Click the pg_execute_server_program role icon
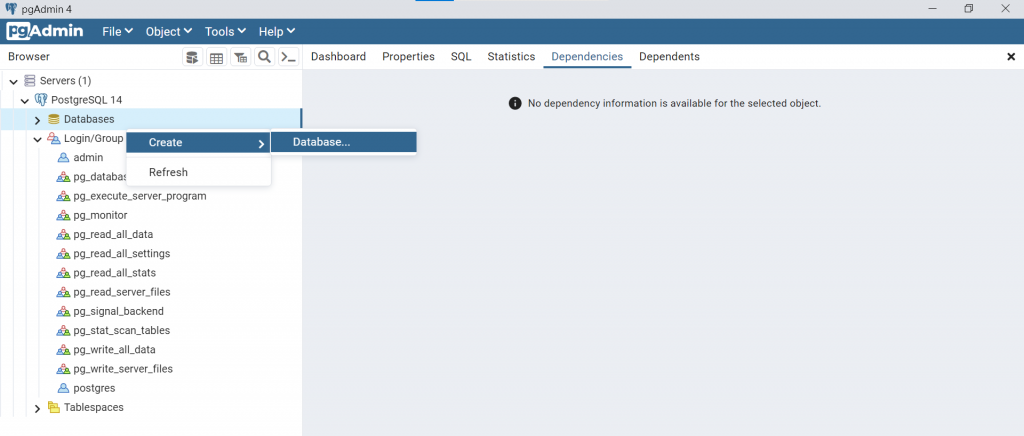 coord(63,196)
